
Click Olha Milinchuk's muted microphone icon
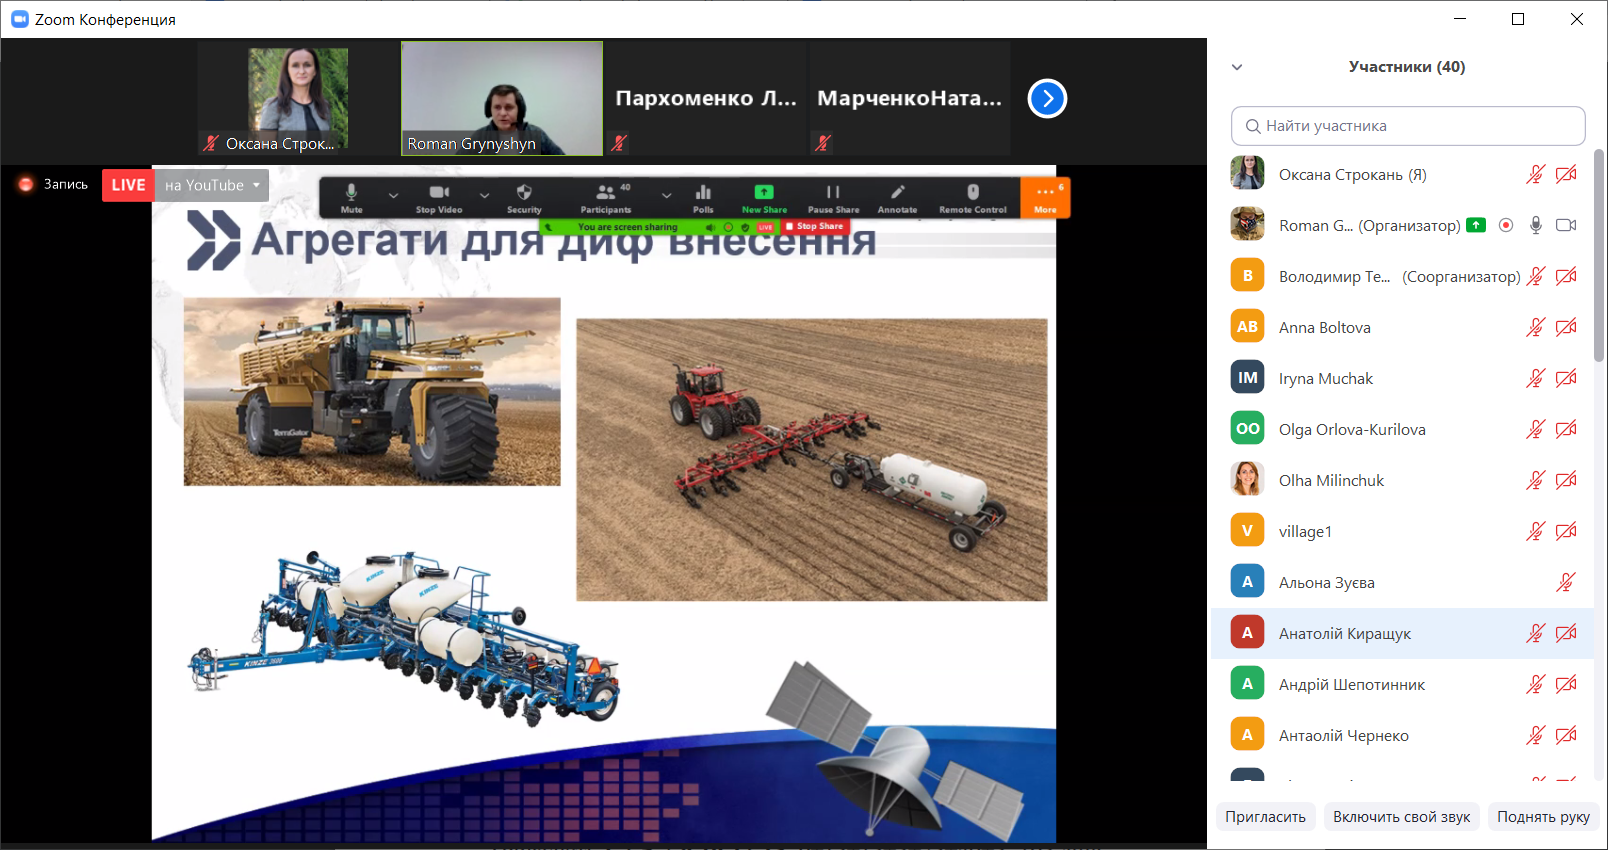tap(1535, 480)
